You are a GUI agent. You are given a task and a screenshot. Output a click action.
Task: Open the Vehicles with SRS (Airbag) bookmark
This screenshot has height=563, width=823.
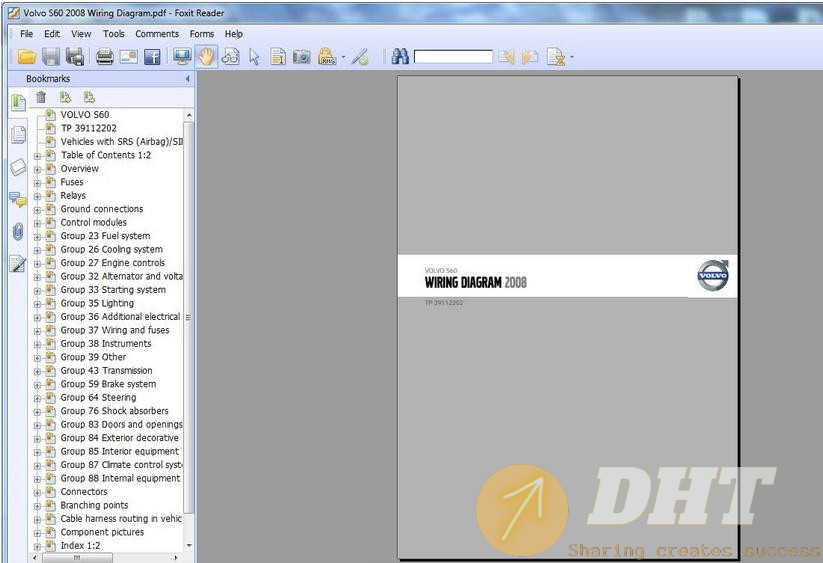point(121,142)
